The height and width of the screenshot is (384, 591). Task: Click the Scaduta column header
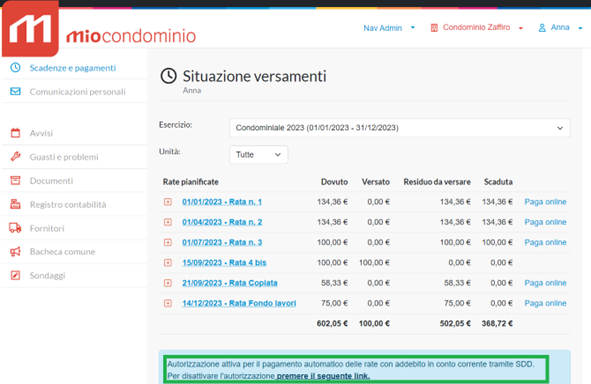coord(498,182)
